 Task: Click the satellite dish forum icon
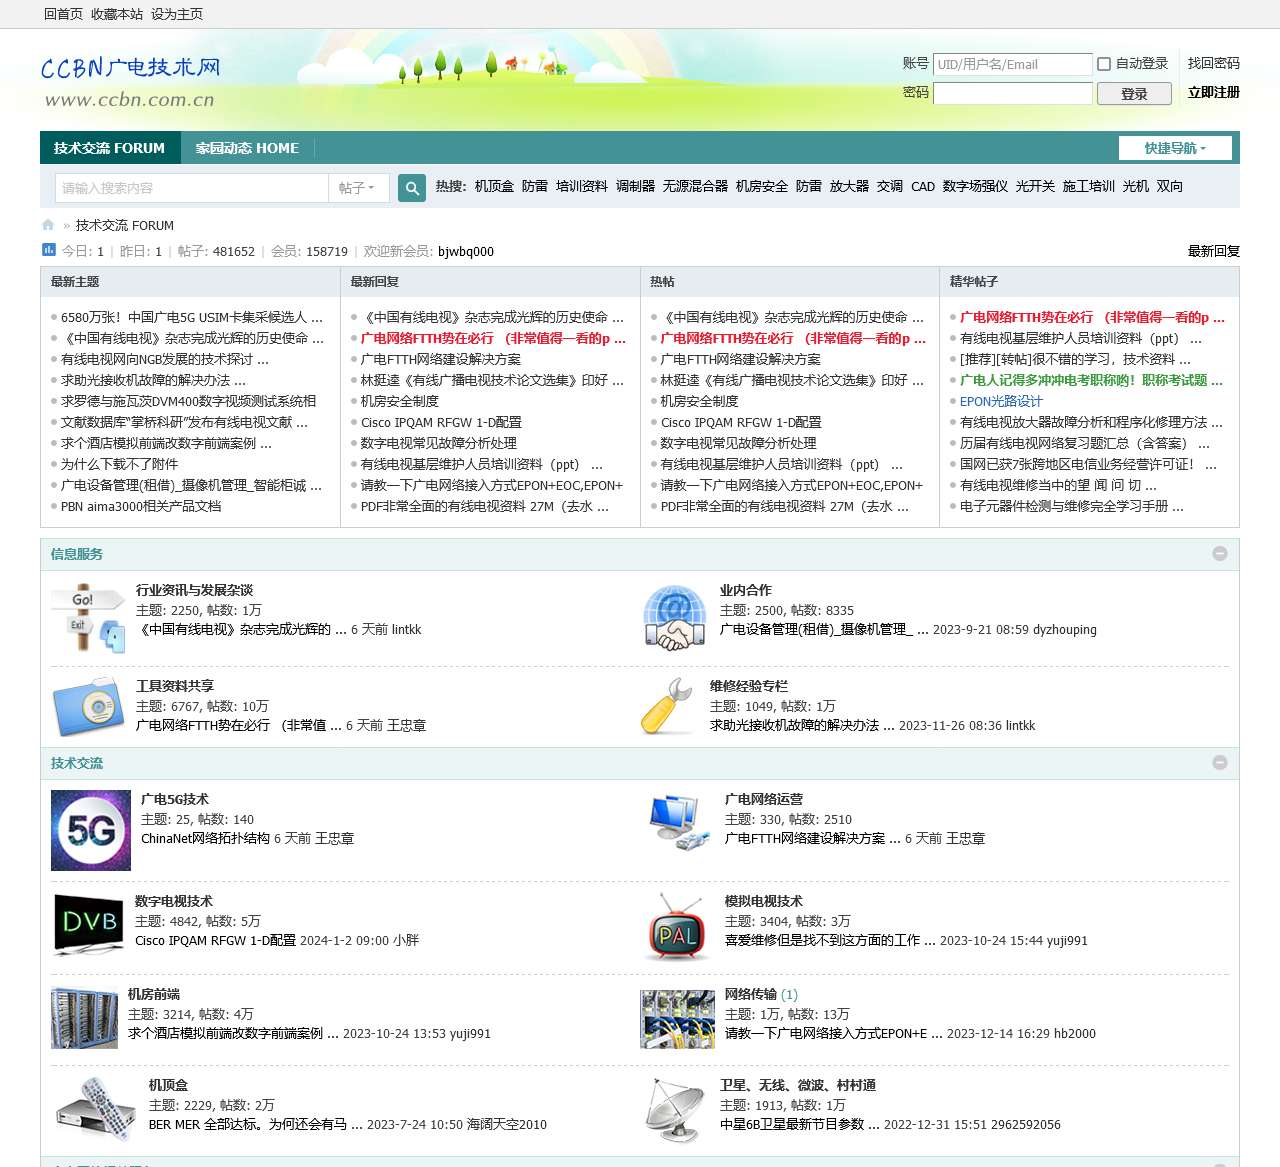click(674, 1110)
